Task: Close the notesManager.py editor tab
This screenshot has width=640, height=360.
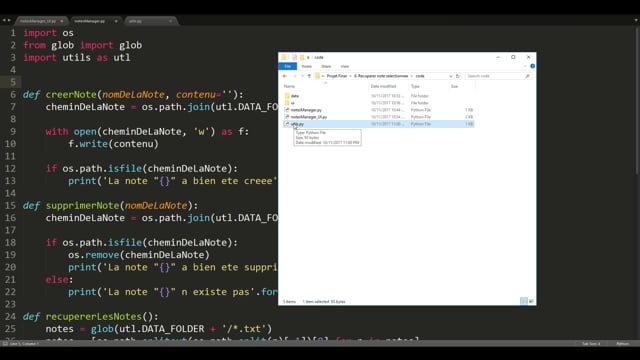Action: [116, 21]
